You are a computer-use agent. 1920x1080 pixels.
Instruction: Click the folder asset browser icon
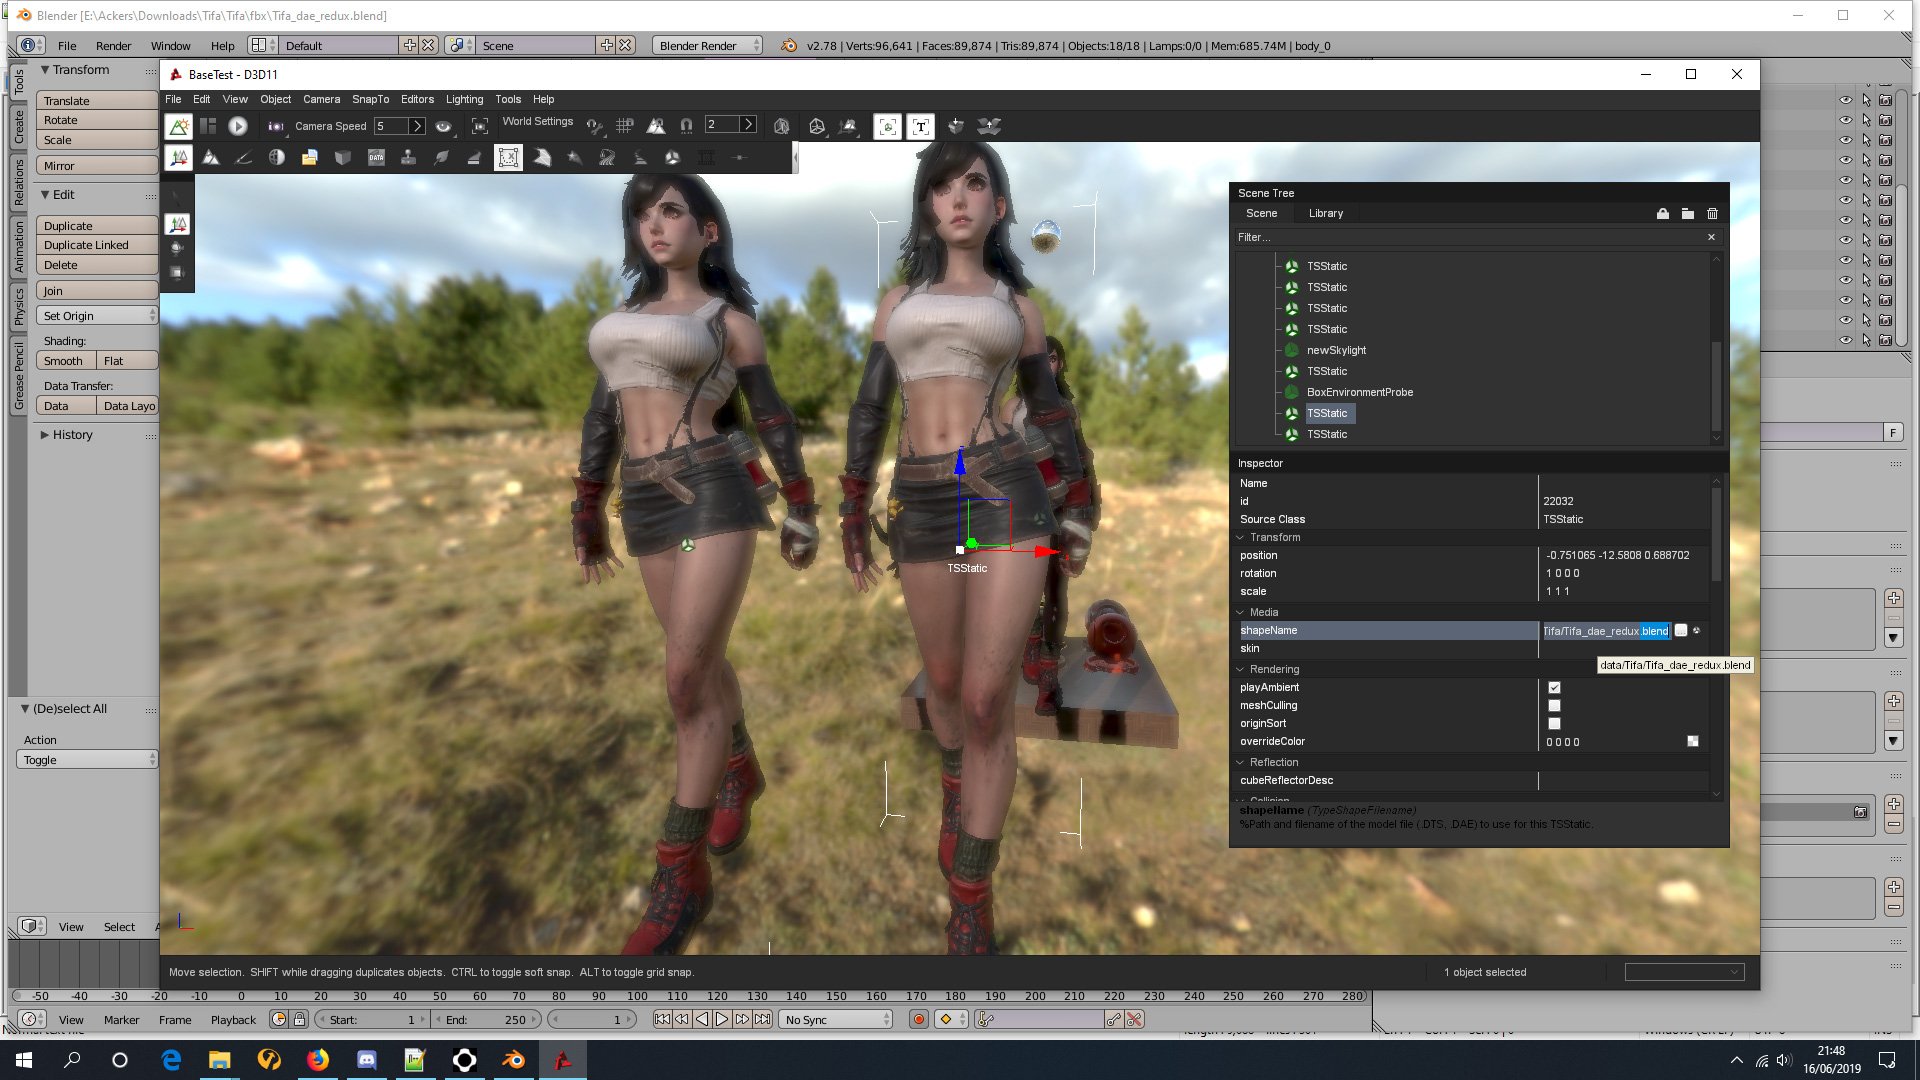point(310,158)
